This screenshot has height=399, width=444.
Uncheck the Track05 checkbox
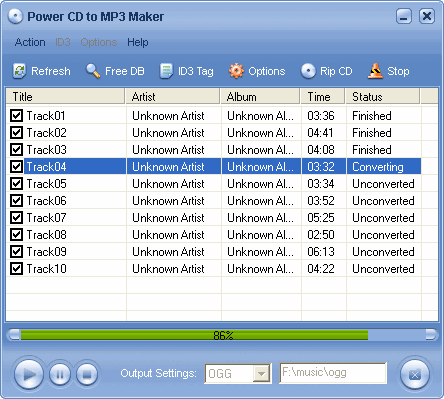tap(16, 183)
